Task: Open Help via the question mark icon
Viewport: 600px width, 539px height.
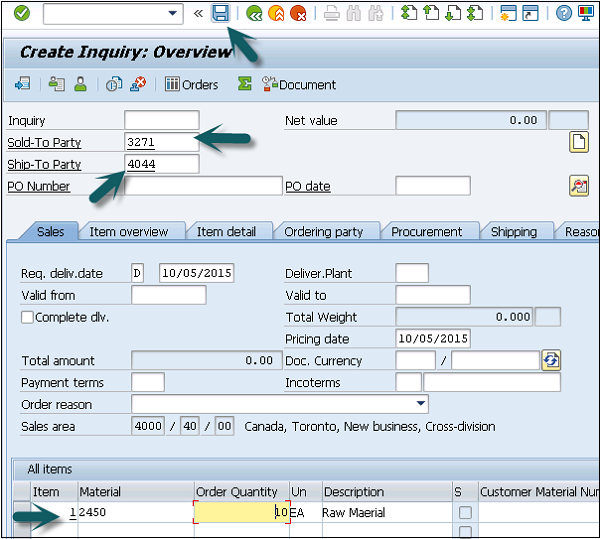Action: pos(563,13)
